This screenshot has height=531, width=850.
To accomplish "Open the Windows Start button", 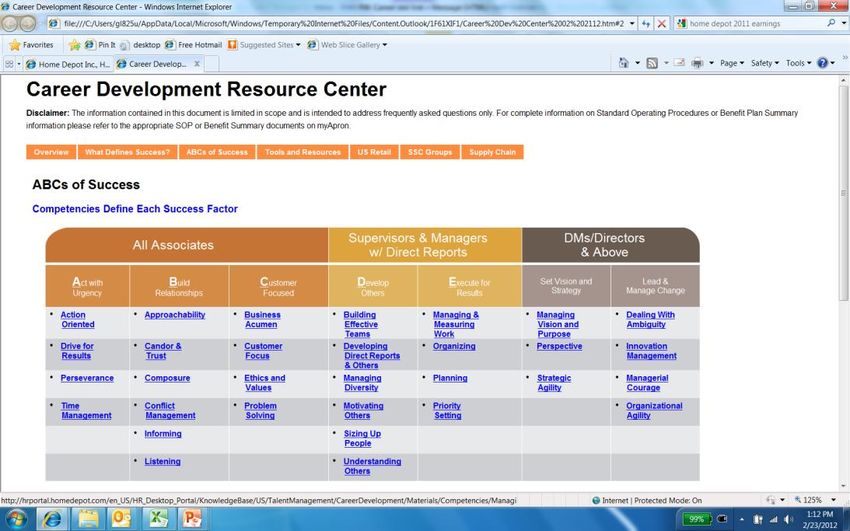I will click(17, 519).
